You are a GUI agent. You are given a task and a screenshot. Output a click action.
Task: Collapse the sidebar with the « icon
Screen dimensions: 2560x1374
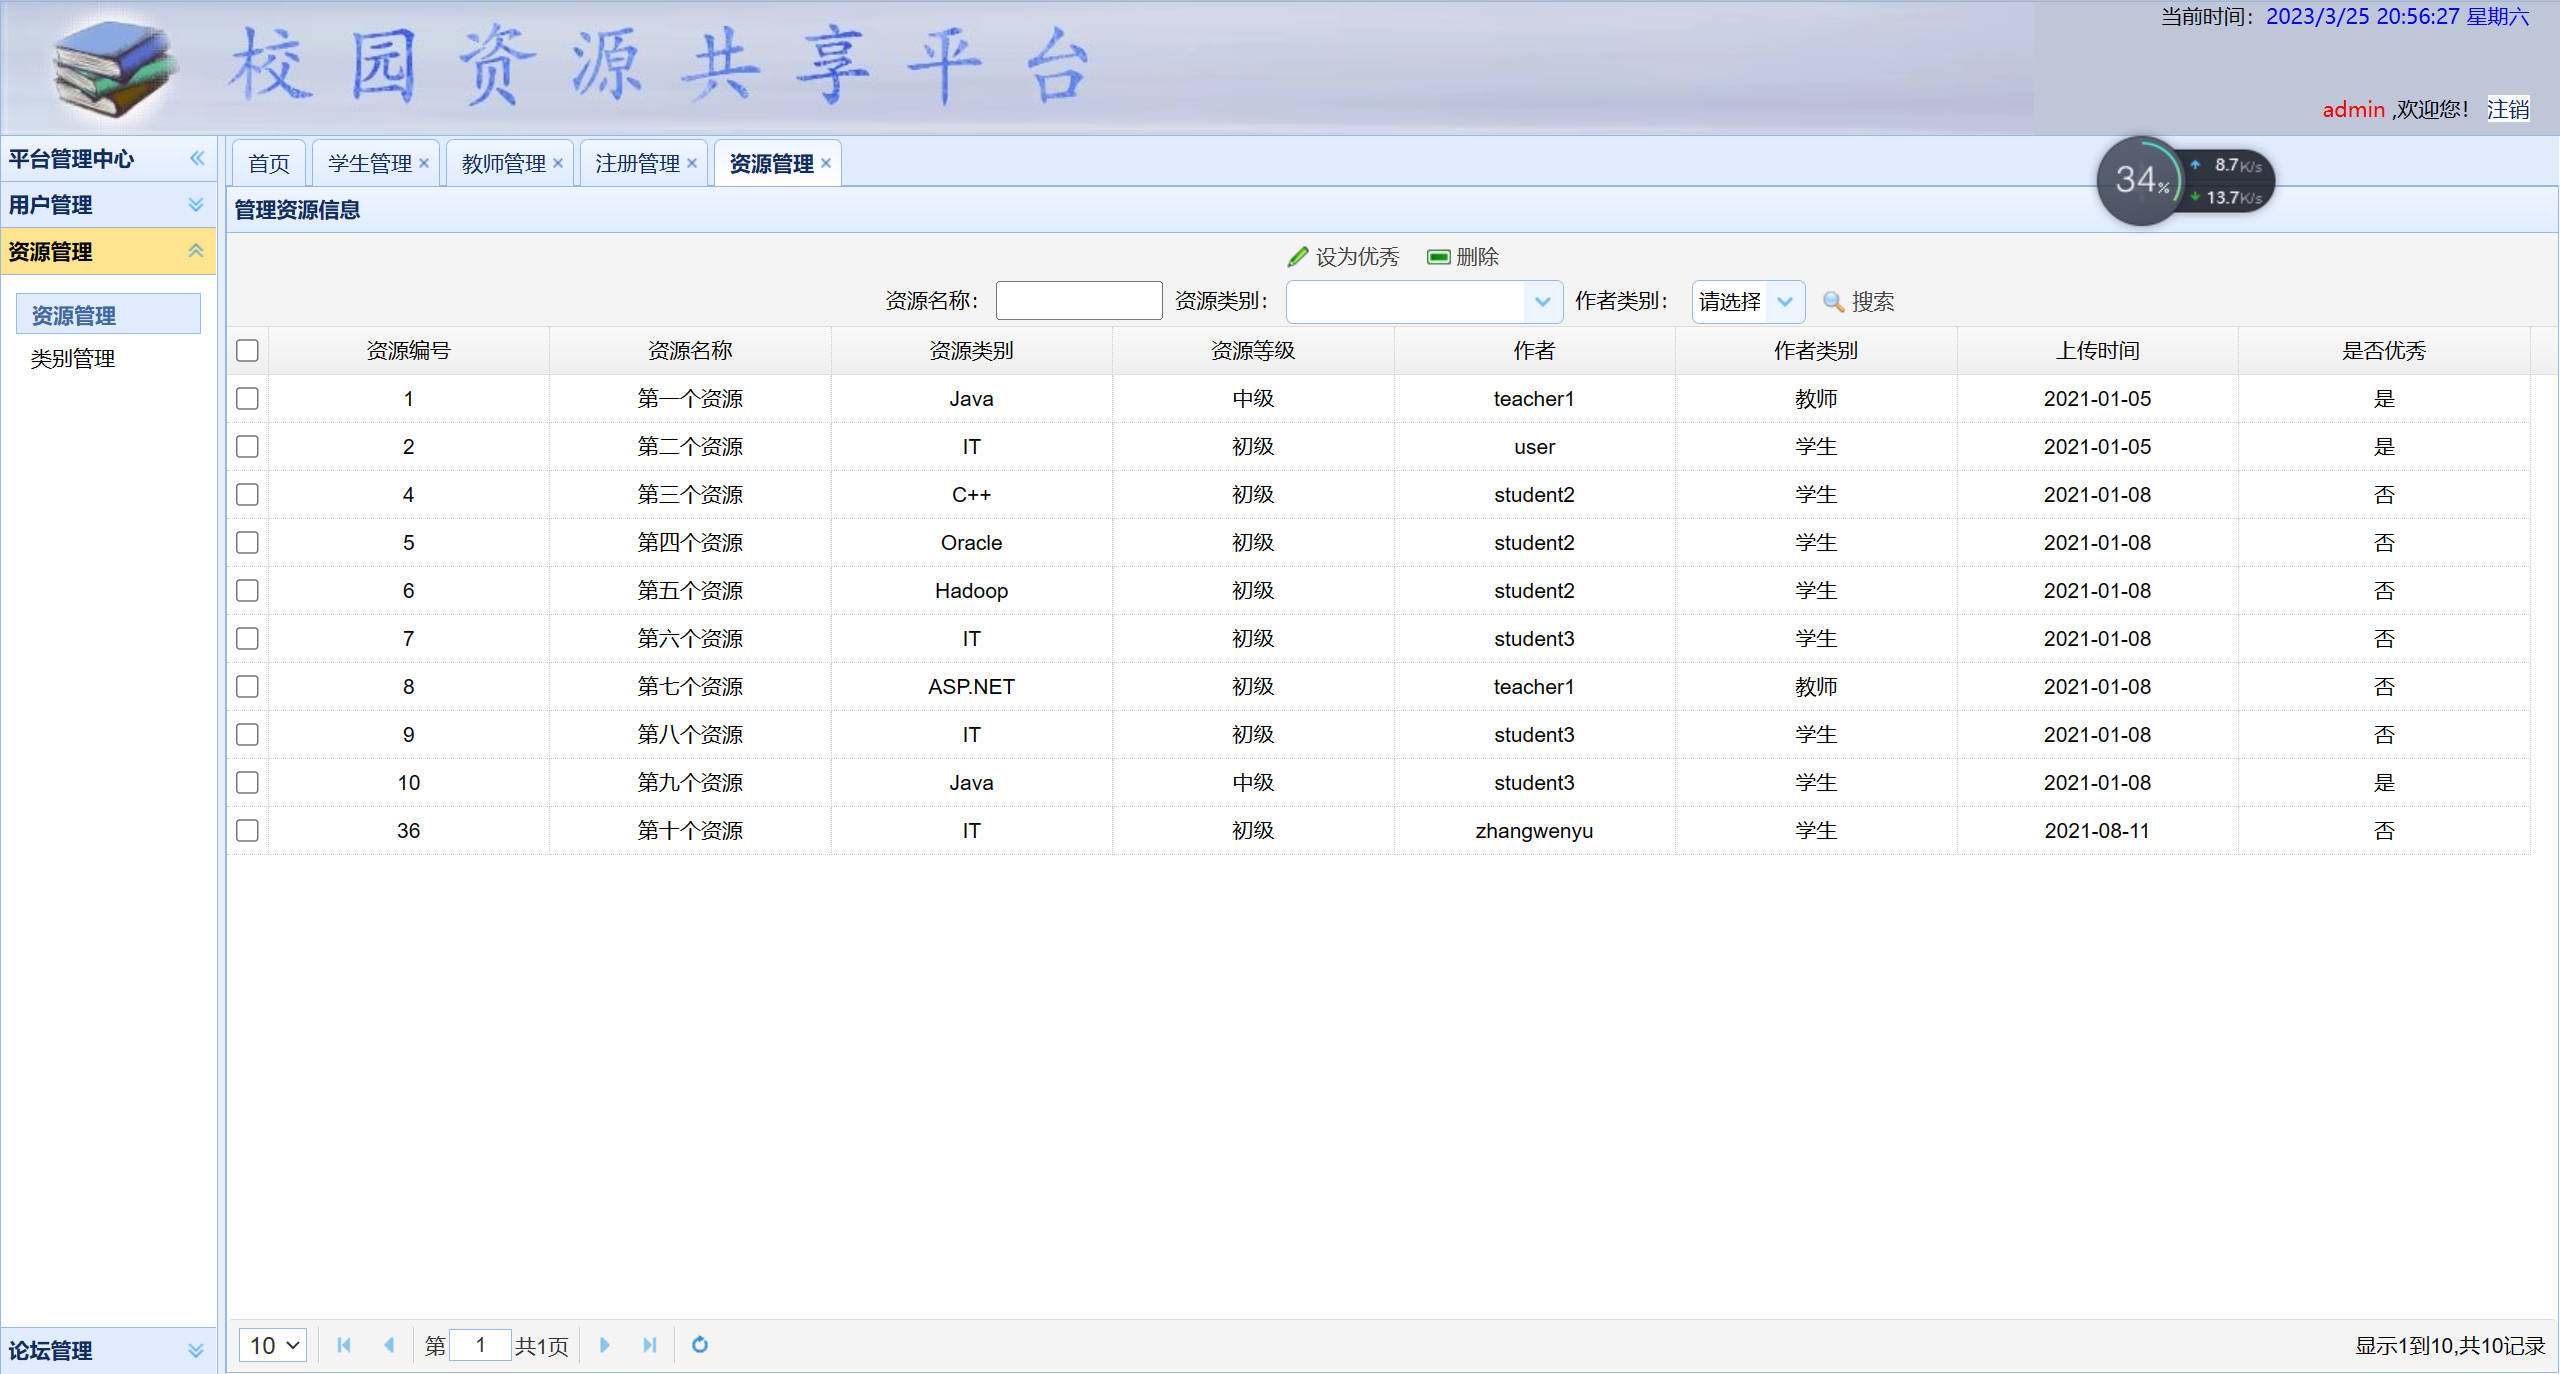coord(197,158)
